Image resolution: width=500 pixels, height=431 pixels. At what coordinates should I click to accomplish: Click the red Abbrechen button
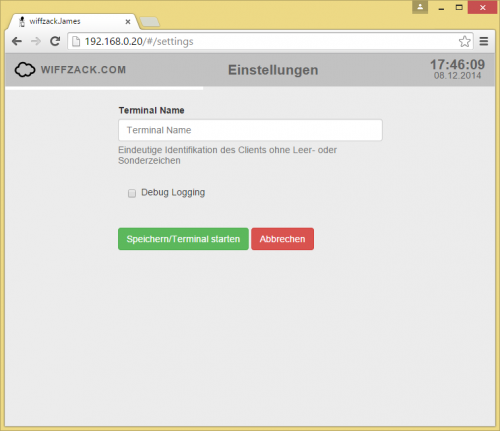pyautogui.click(x=282, y=239)
